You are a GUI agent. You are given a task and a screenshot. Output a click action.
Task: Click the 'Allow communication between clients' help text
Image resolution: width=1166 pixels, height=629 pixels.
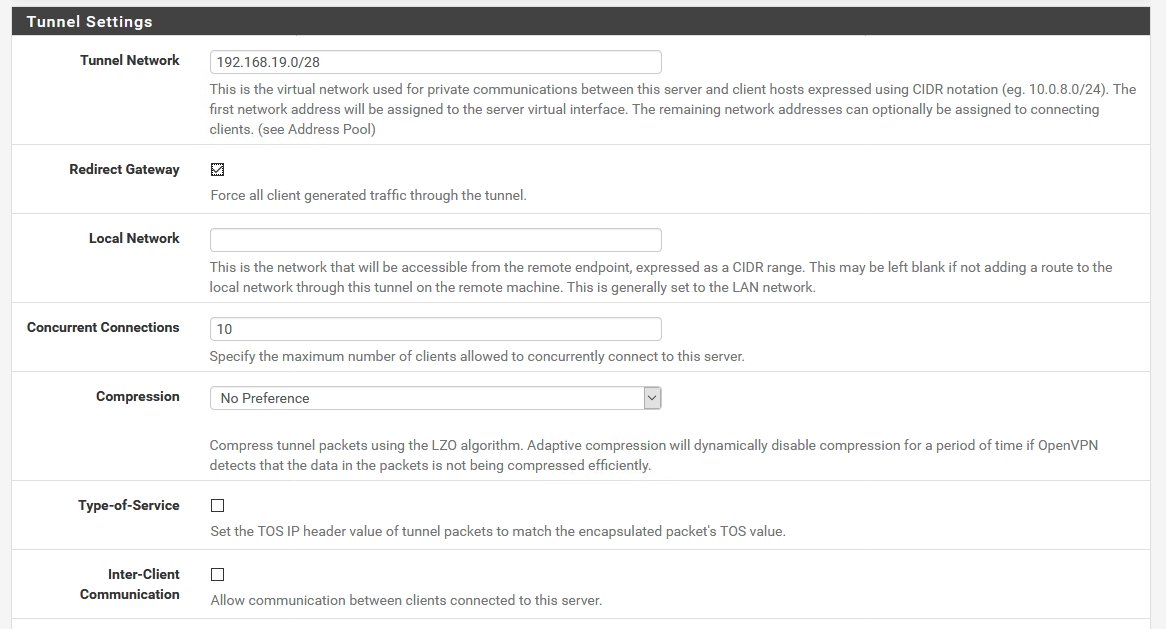coord(406,601)
